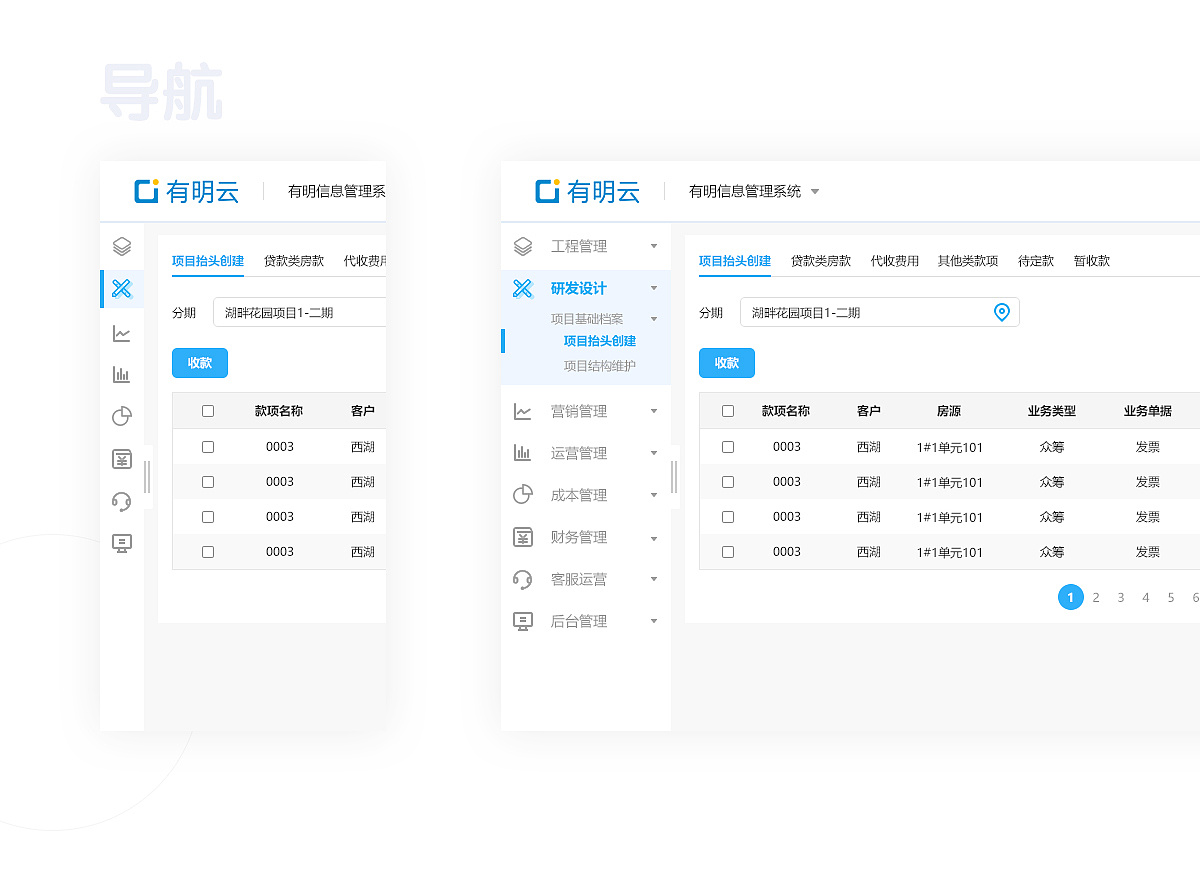Check the select-all checkbox in the table header
Screen dimensions: 1200x895
coord(727,411)
